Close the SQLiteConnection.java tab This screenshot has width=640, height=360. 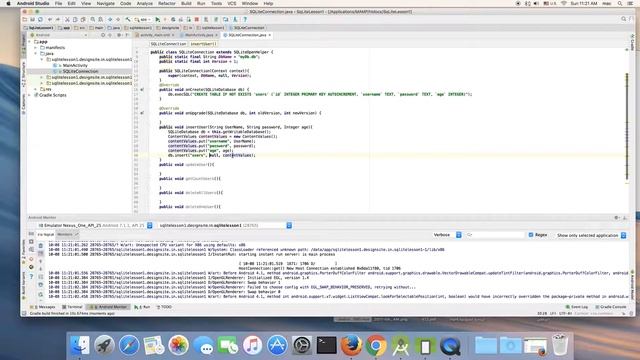pyautogui.click(x=270, y=35)
